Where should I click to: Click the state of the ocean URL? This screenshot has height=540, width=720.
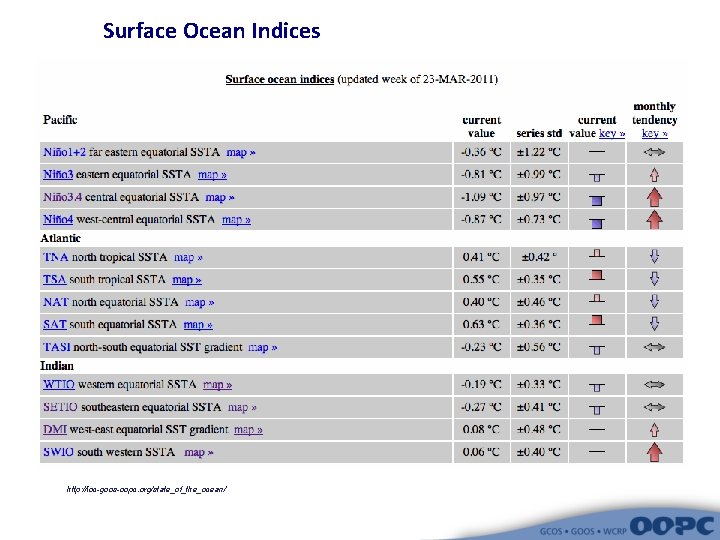pos(146,489)
